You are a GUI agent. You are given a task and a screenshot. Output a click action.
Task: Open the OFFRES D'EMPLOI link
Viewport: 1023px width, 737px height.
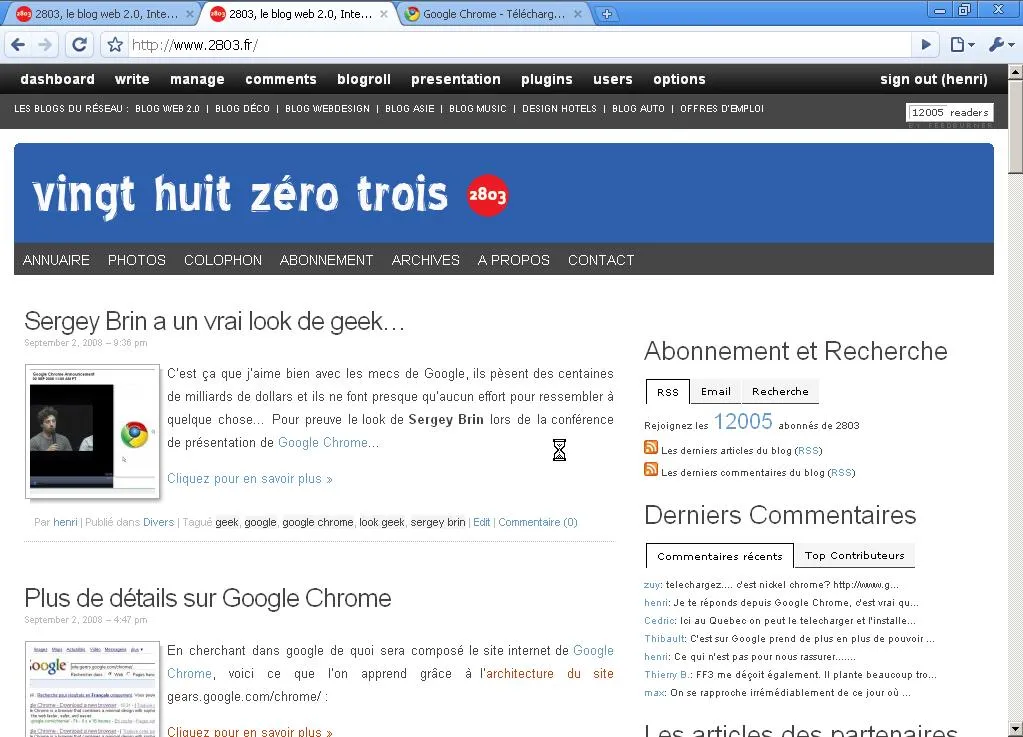[x=722, y=108]
